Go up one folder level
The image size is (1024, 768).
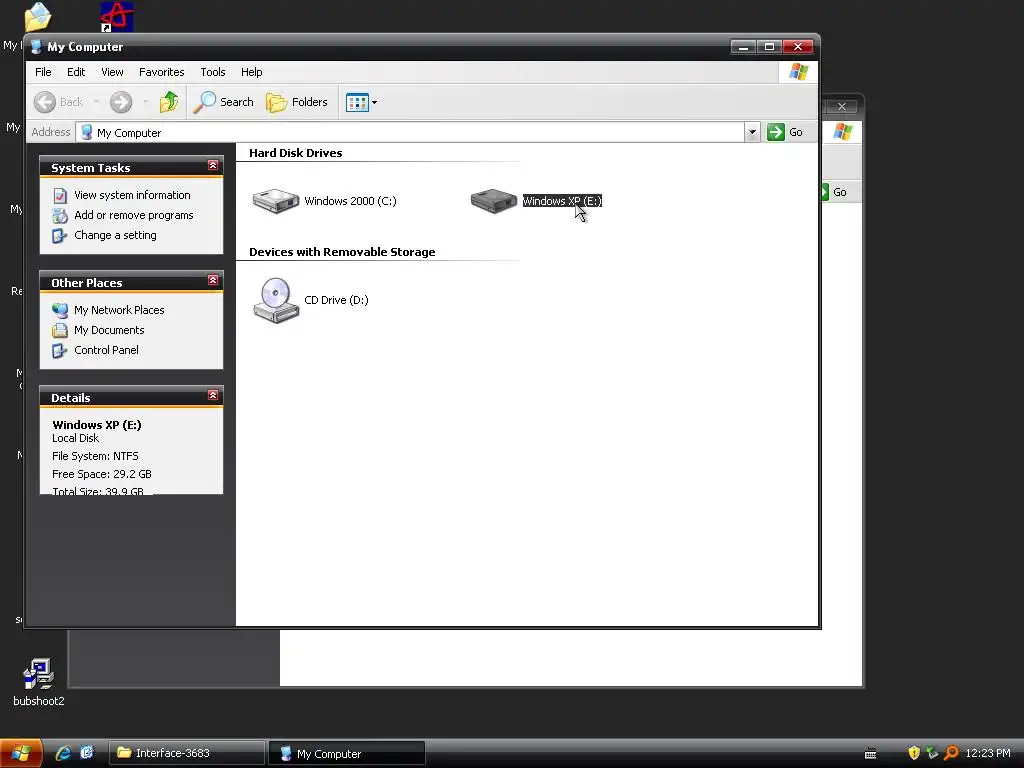168,102
